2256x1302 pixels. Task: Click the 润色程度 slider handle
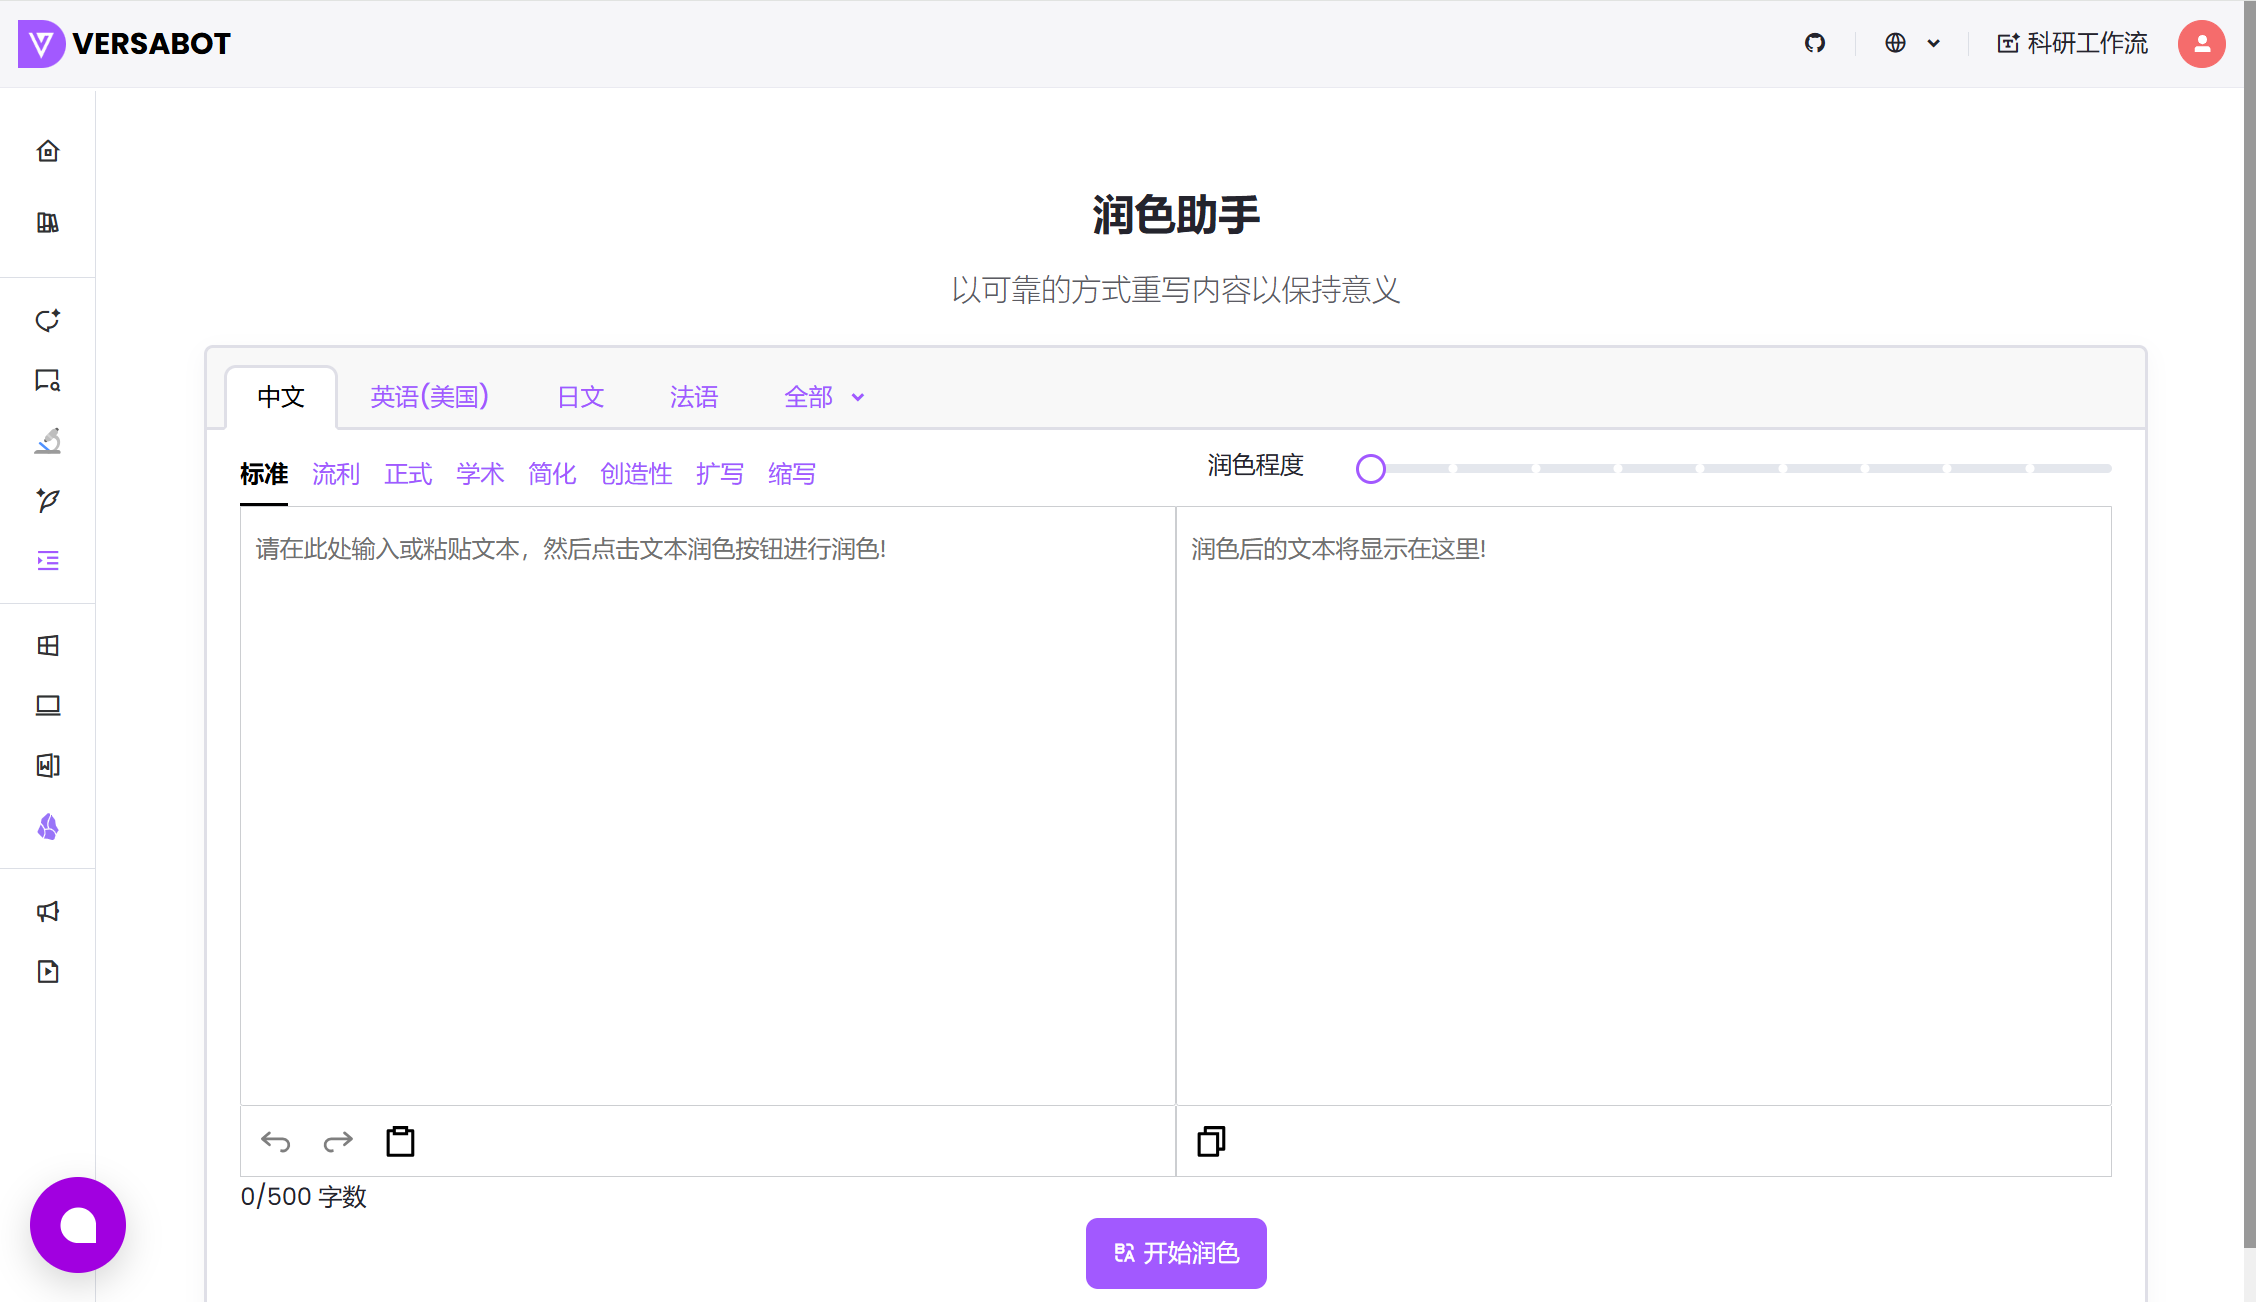[x=1371, y=468]
